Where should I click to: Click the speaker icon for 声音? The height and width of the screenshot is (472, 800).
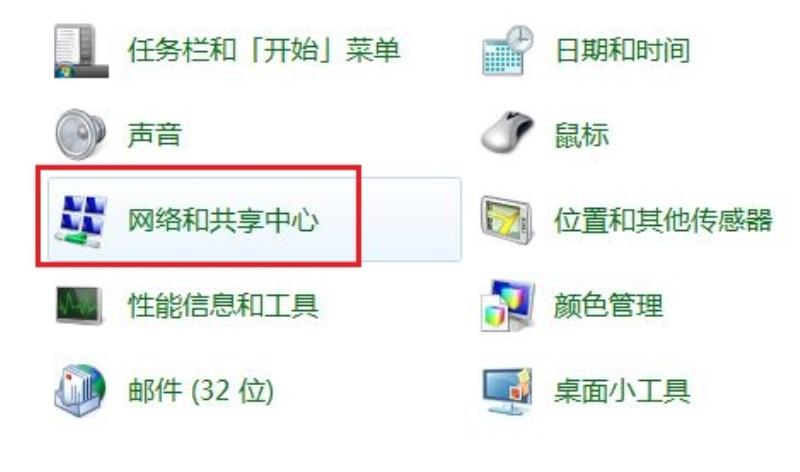tap(81, 134)
